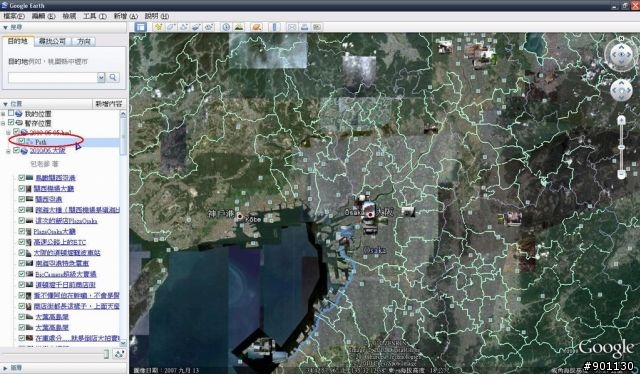The width and height of the screenshot is (640, 374).
Task: Click the Places list scrollbar down arrow
Action: [x=123, y=343]
